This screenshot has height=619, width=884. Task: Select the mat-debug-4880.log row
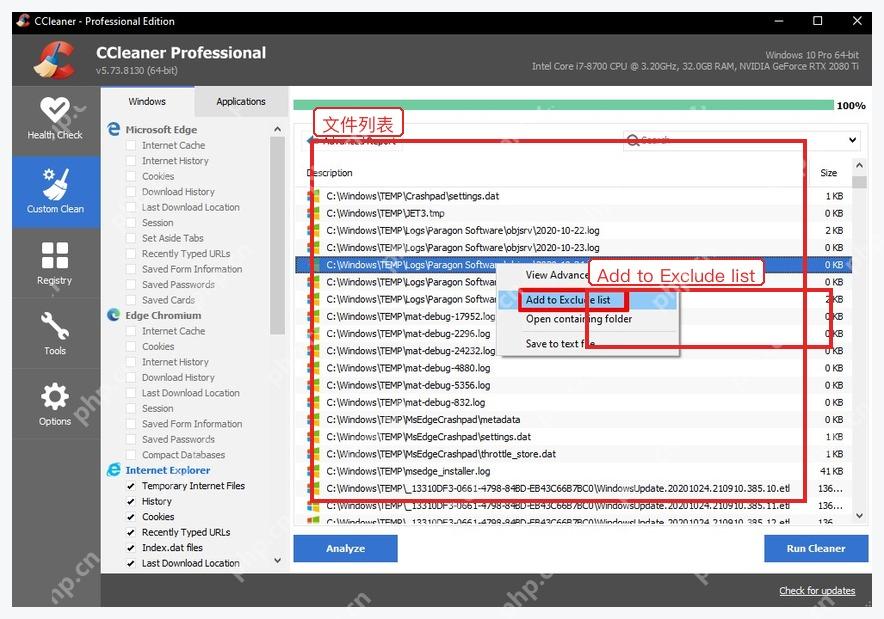click(573, 368)
